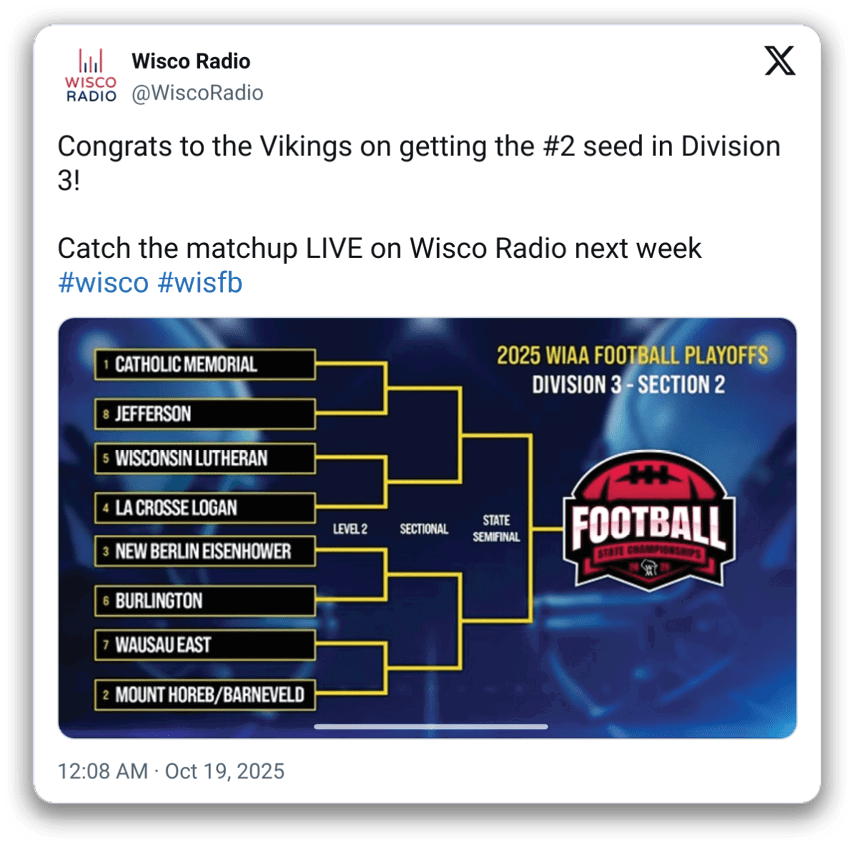Click the Sectional round label

[x=424, y=528]
